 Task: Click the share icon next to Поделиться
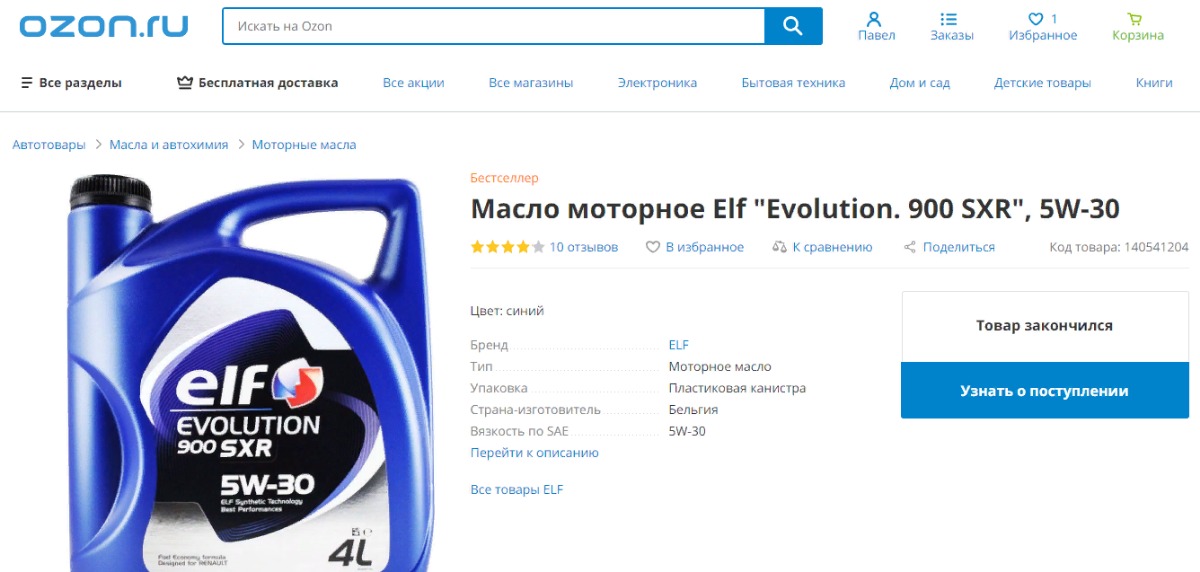click(910, 247)
